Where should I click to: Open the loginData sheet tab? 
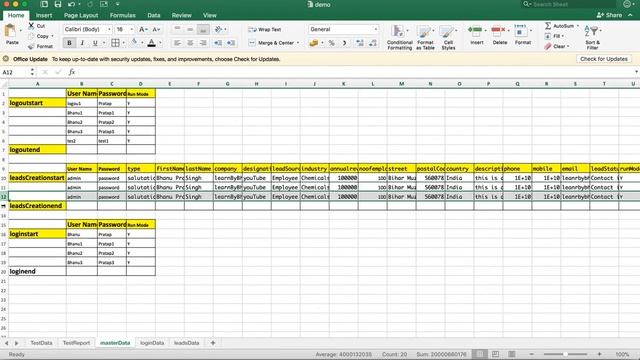click(x=152, y=343)
